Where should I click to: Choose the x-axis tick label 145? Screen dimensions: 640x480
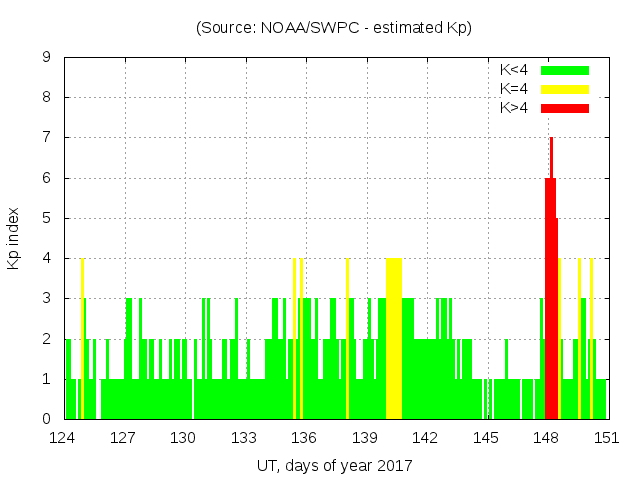[486, 438]
